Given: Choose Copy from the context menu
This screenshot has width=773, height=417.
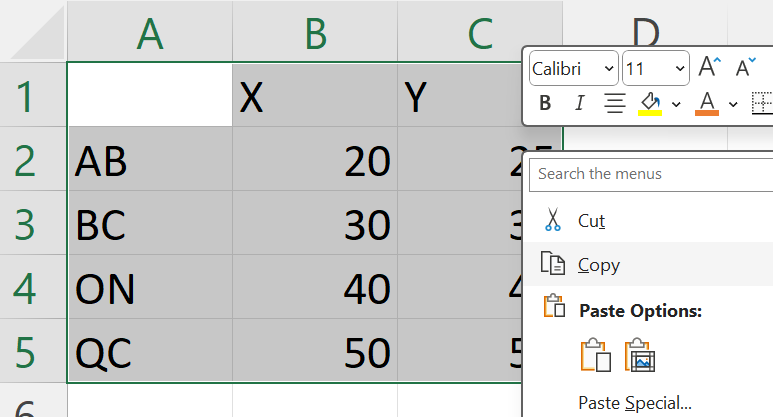Looking at the screenshot, I should point(598,265).
